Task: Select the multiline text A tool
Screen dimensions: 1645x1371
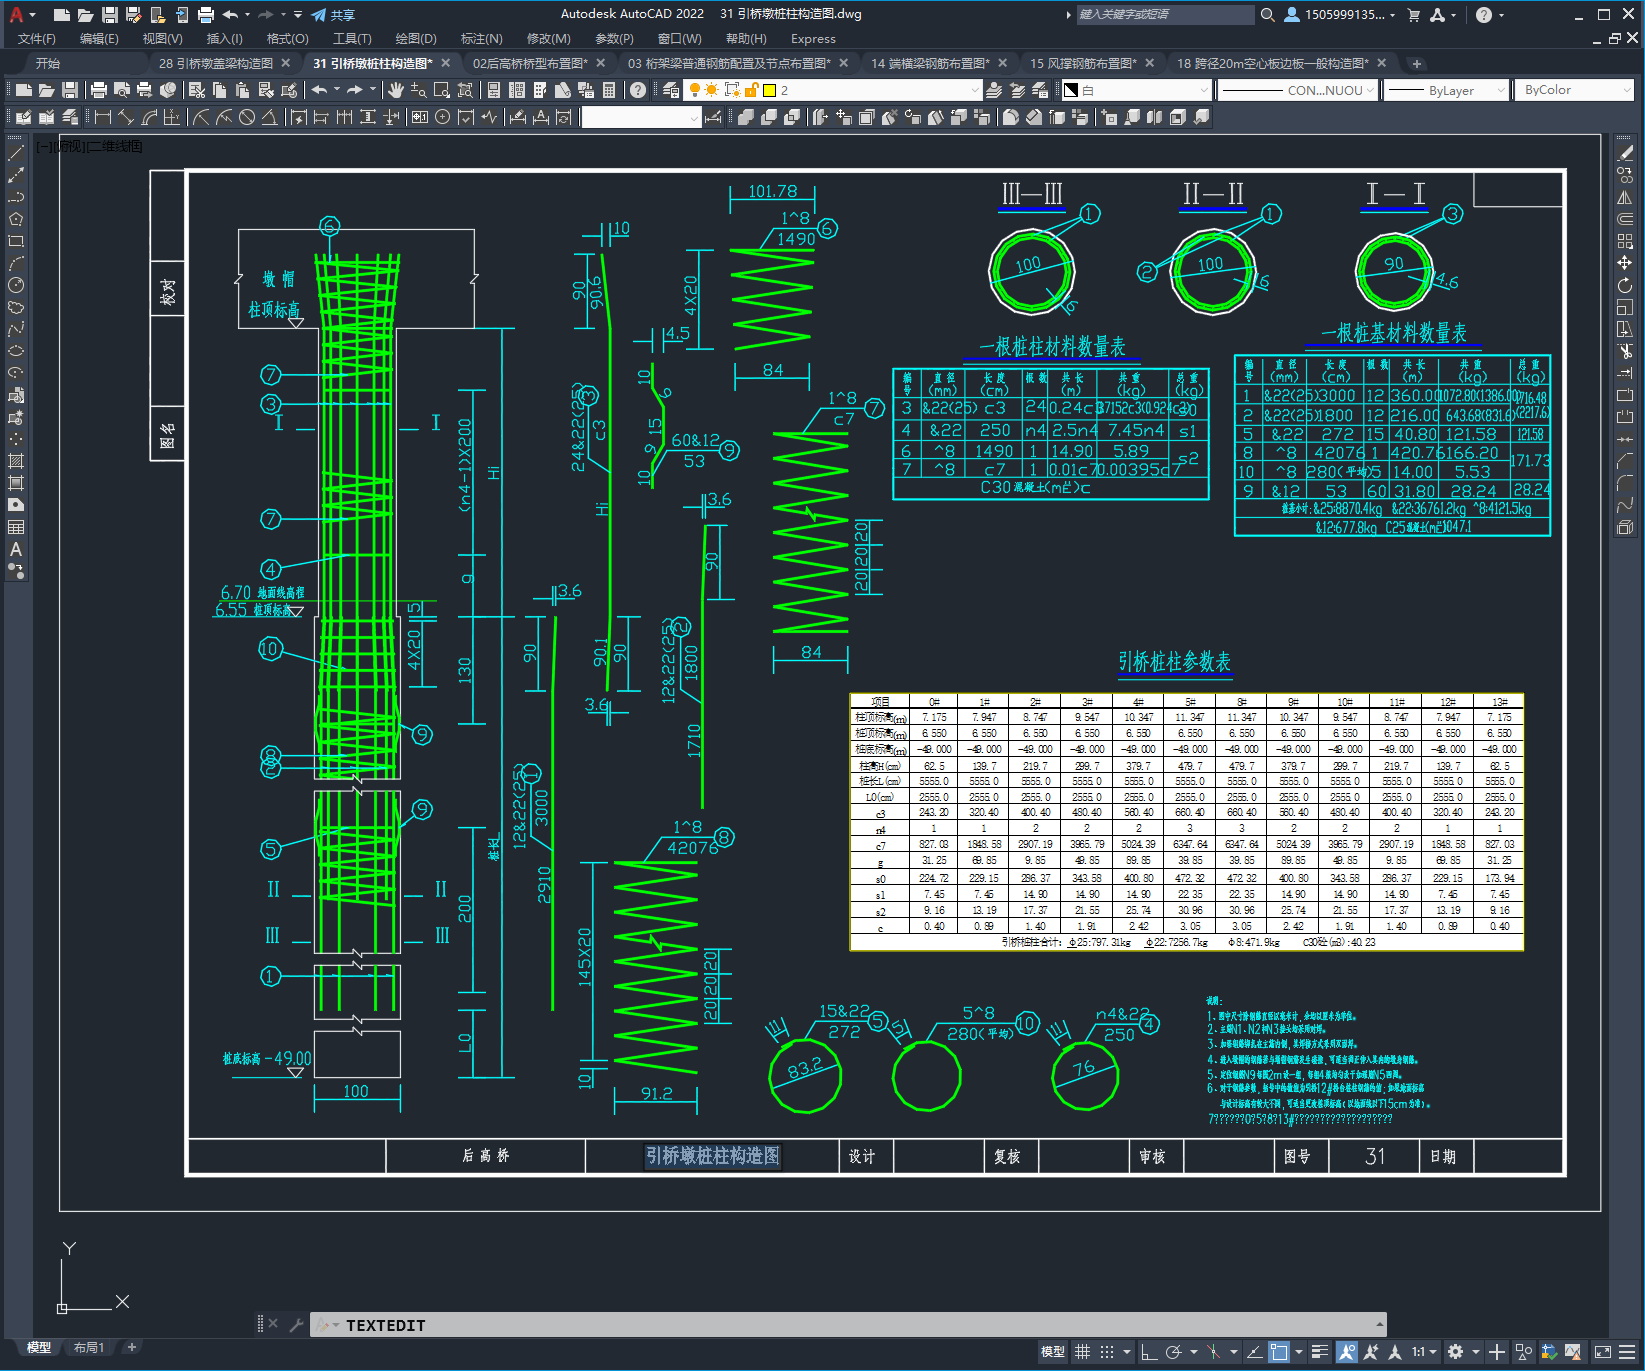Action: pyautogui.click(x=16, y=549)
